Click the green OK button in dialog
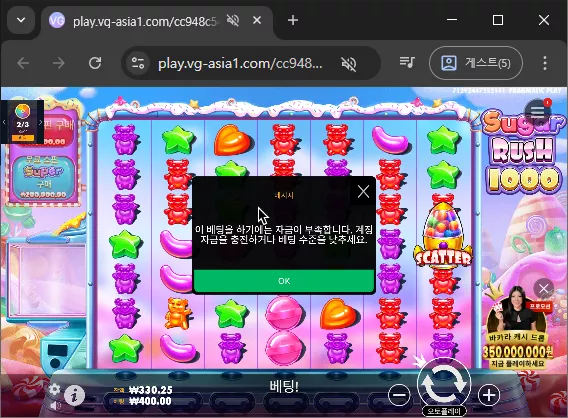The image size is (568, 418). [x=284, y=281]
